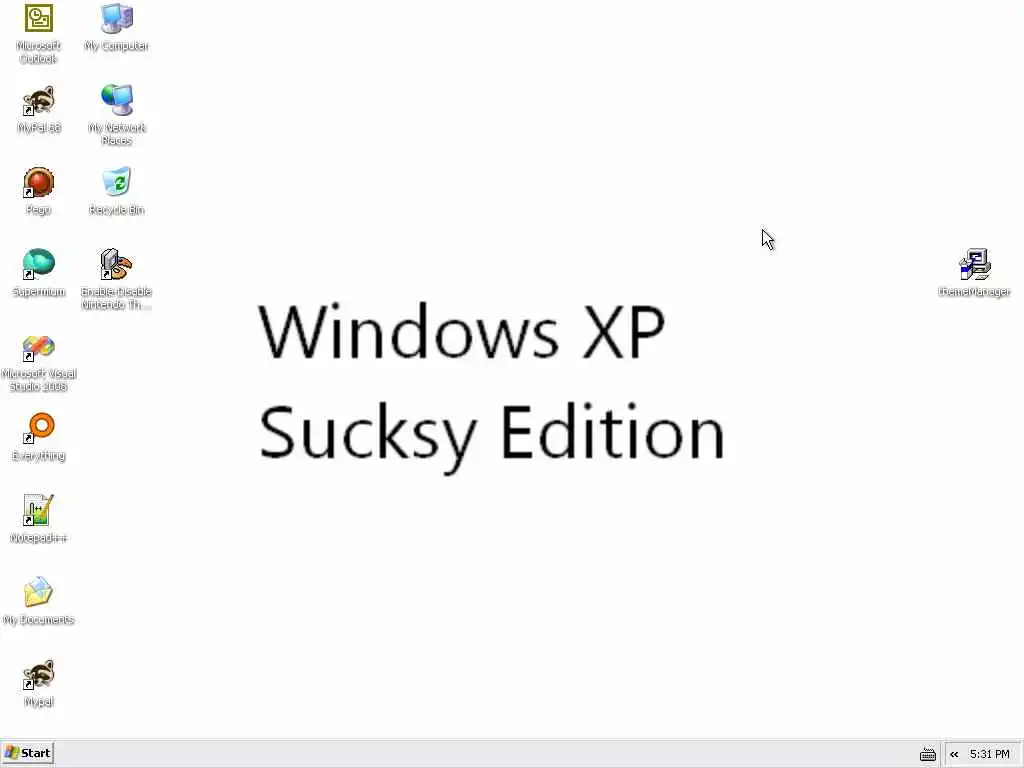
Task: Click the Windows XP Sucksy Edition wallpaper text
Action: tap(492, 385)
